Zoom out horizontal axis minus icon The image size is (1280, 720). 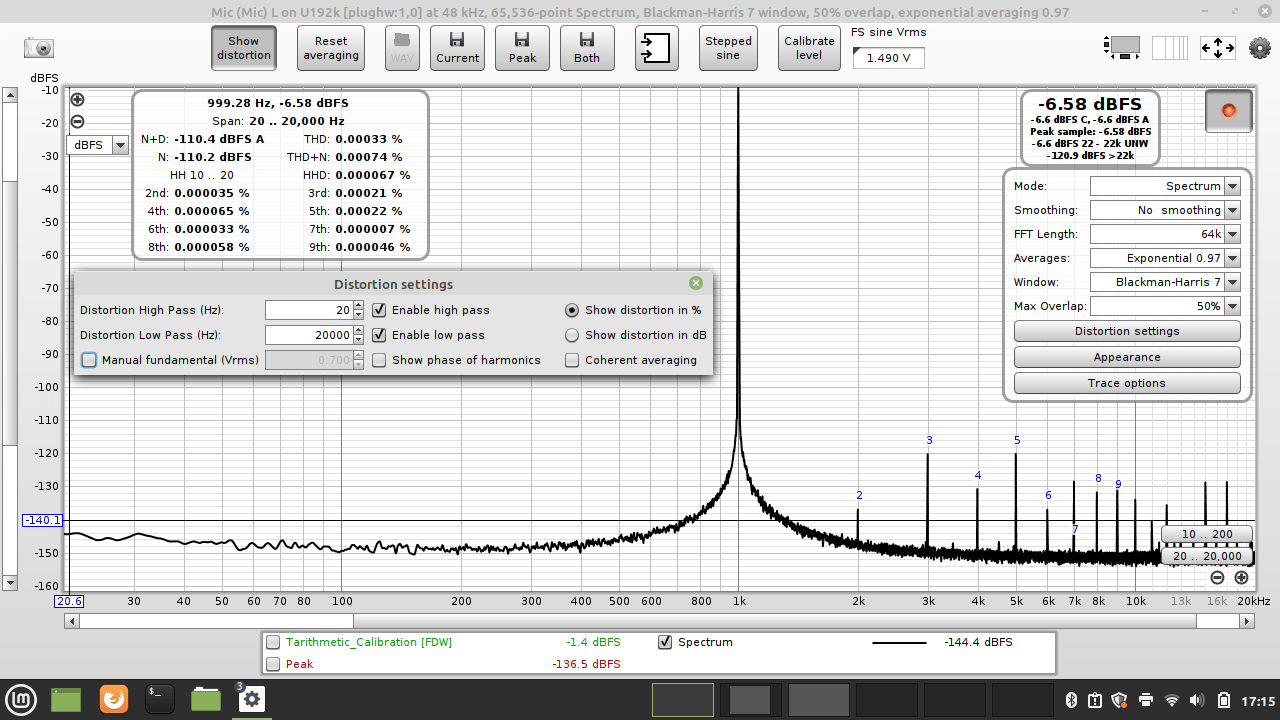pos(1217,577)
